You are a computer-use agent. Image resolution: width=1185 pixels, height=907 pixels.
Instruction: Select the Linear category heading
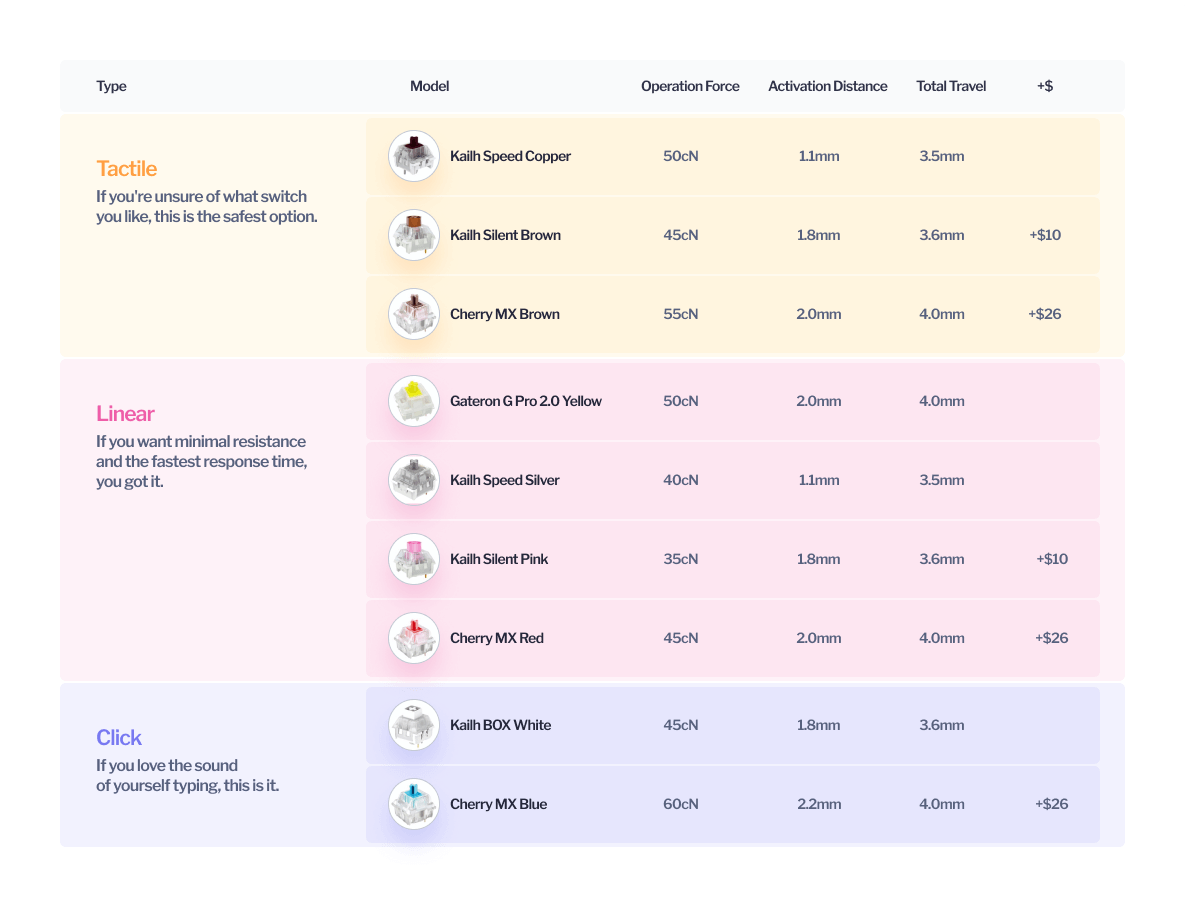click(125, 413)
